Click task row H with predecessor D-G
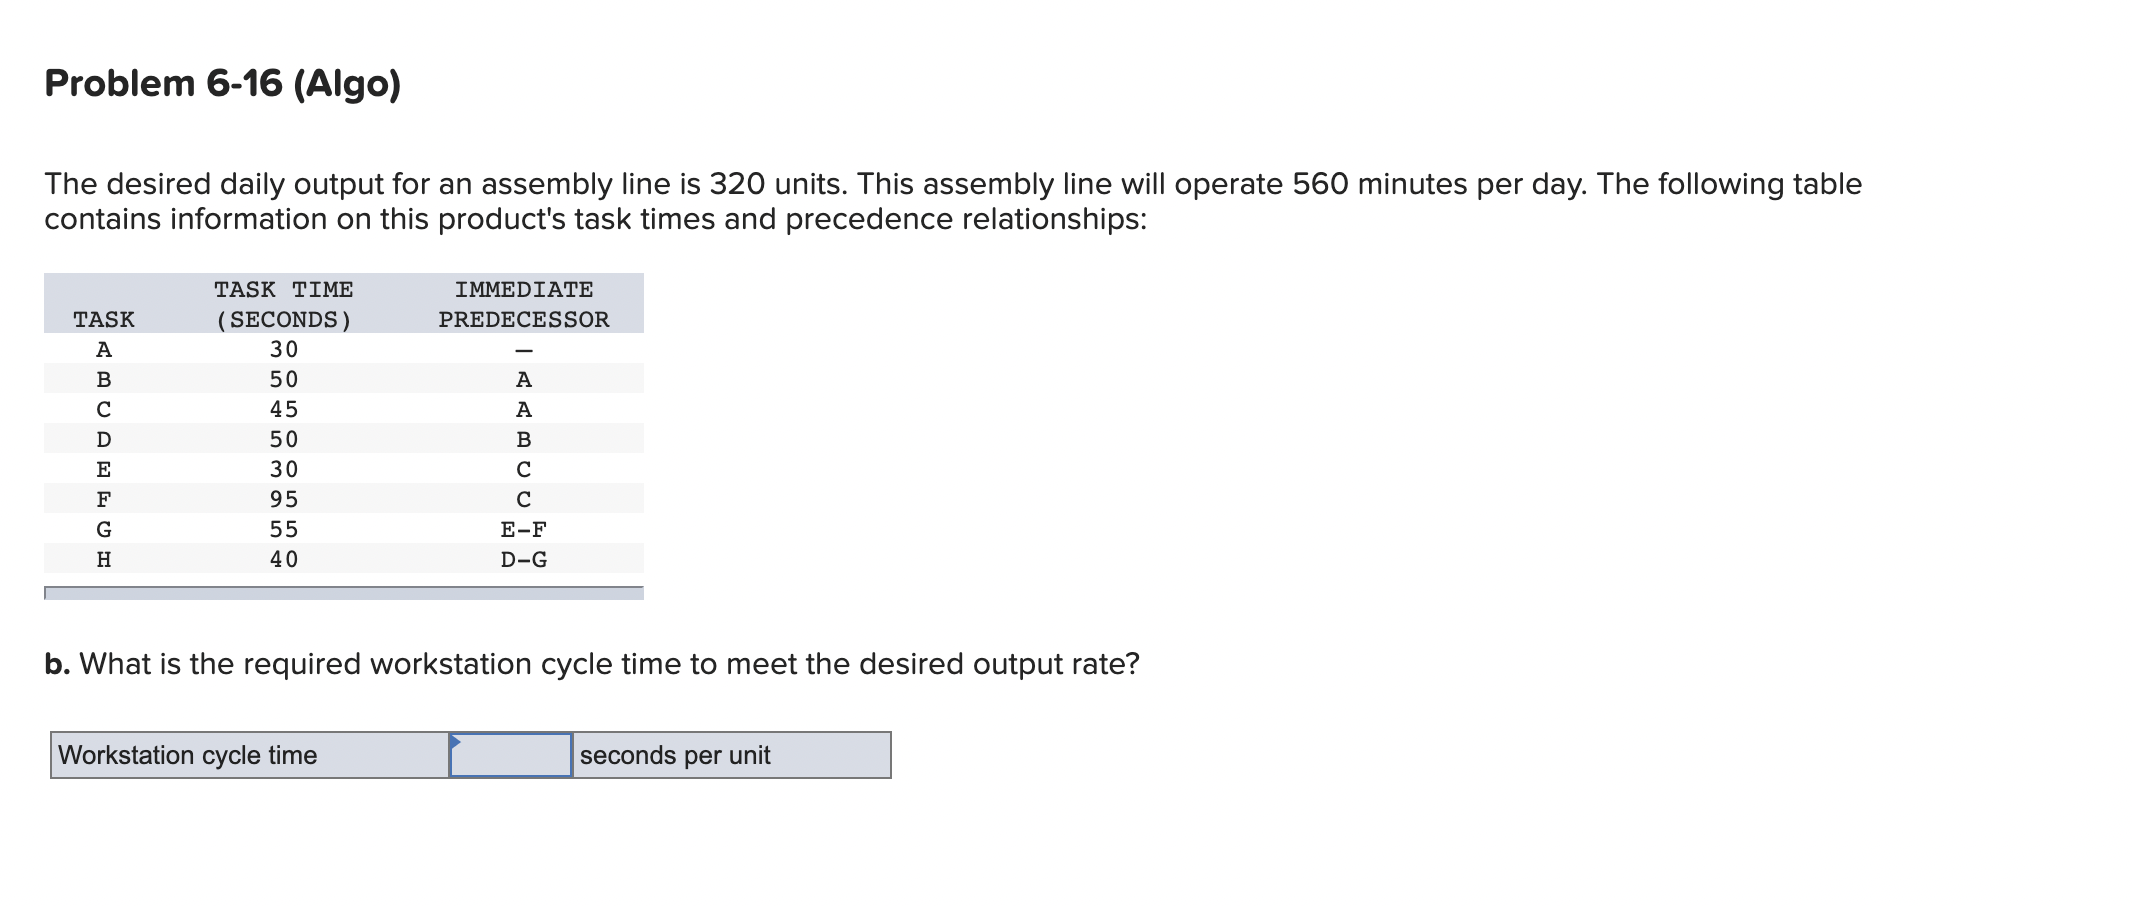This screenshot has height=906, width=2132. (300, 558)
